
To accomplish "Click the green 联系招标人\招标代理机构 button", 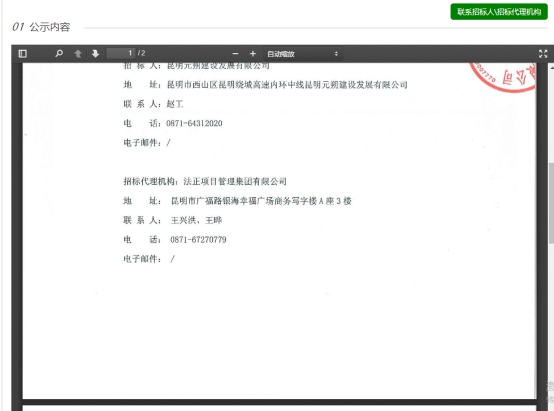I will [x=499, y=12].
